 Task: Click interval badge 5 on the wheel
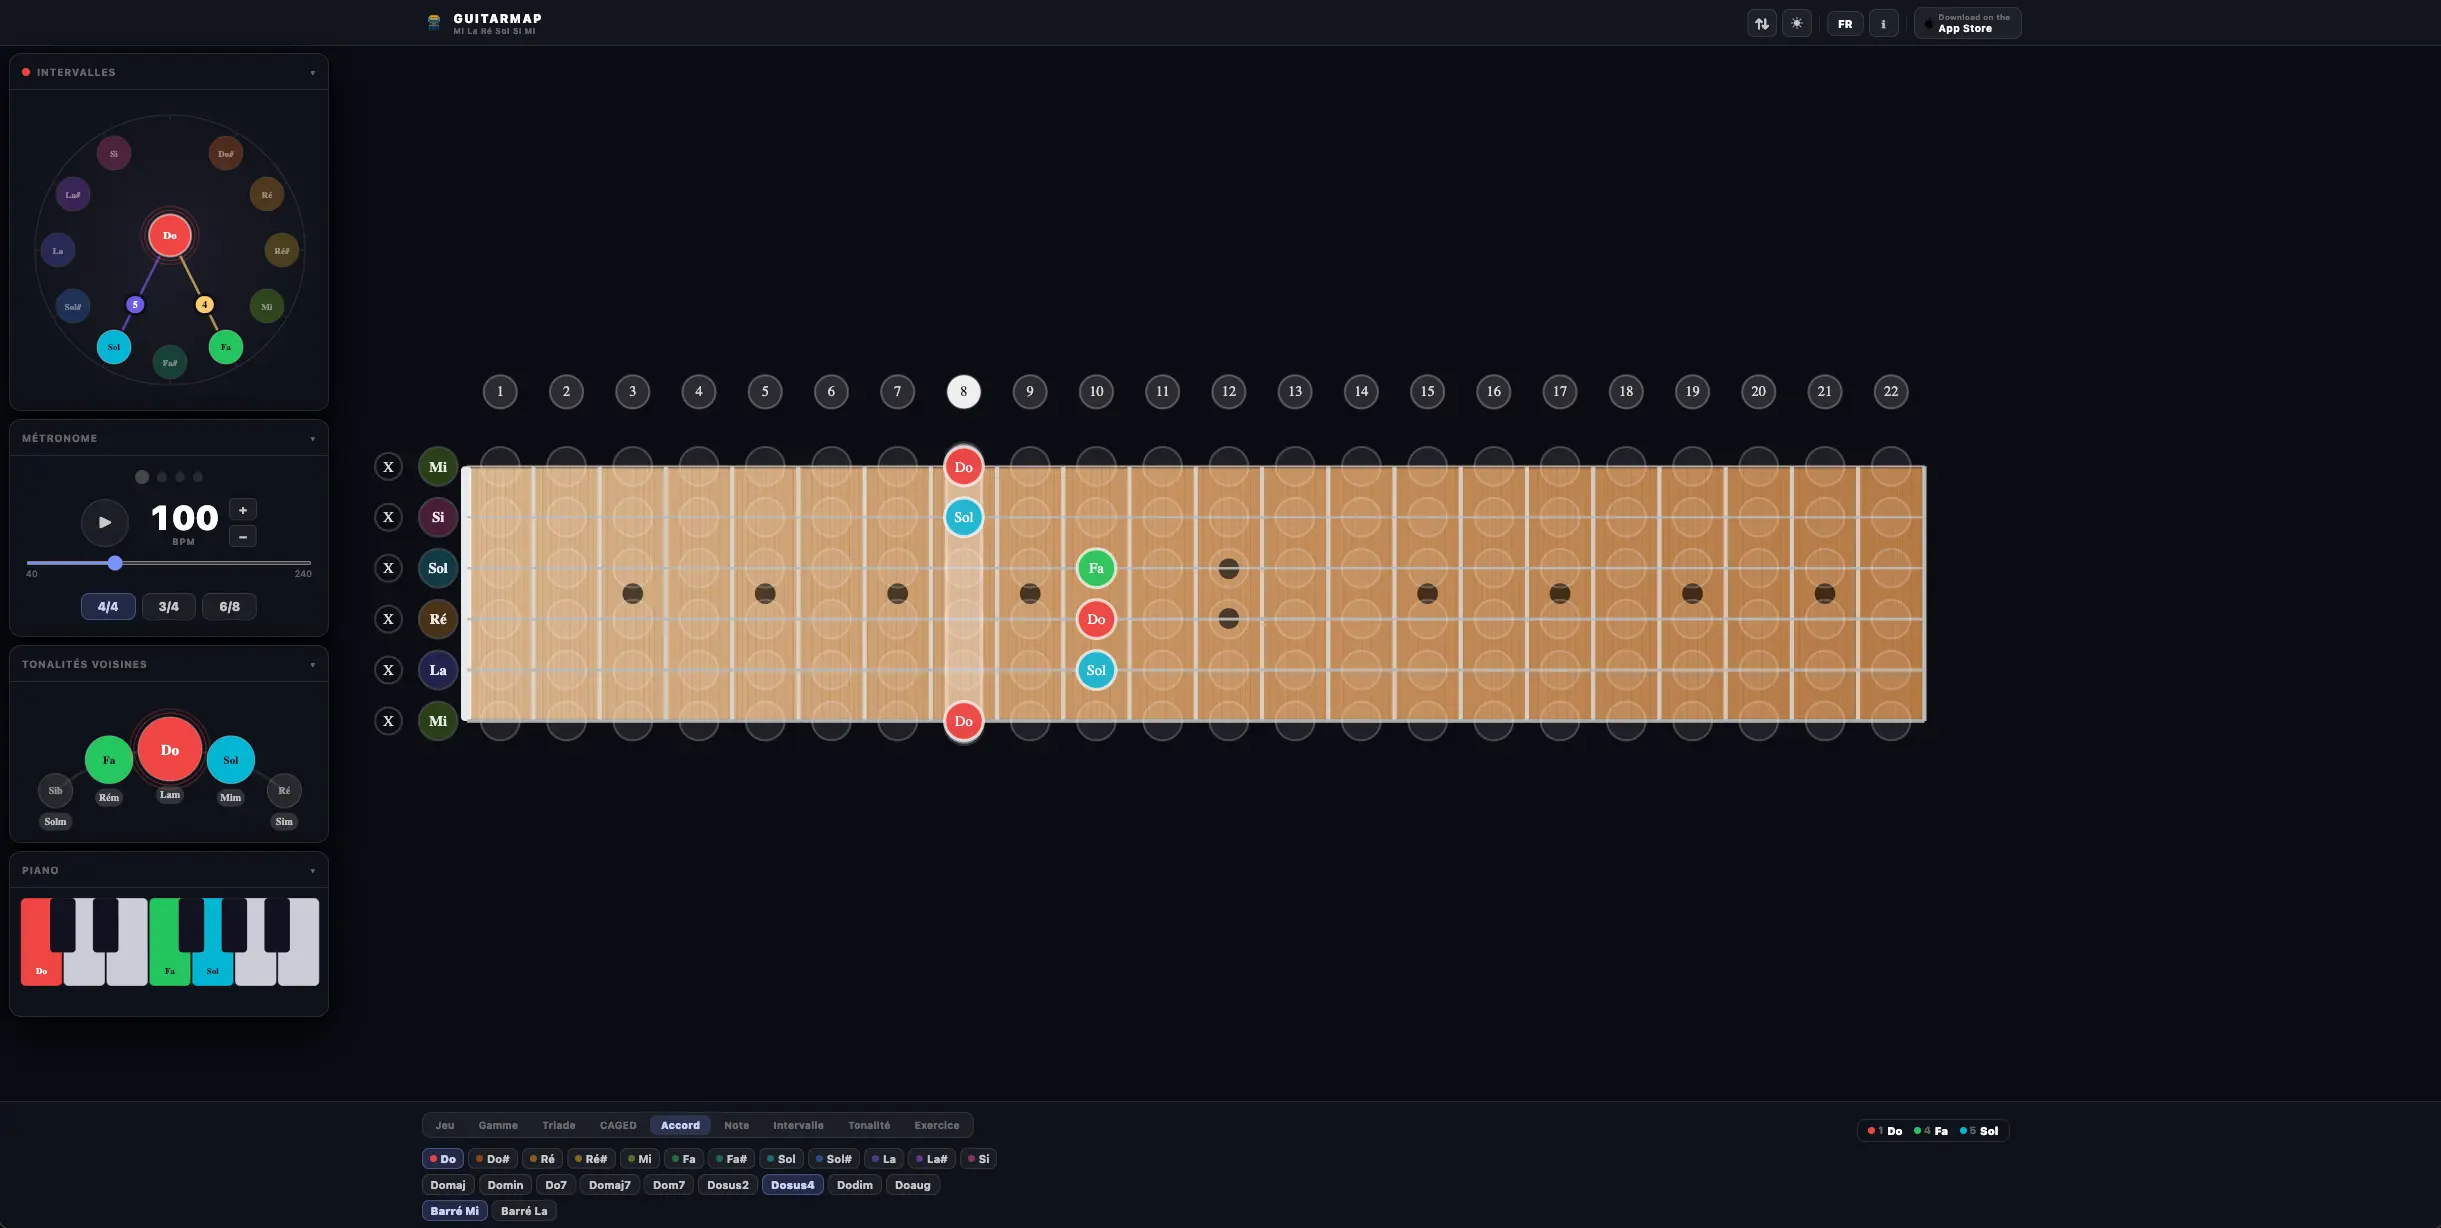click(135, 304)
